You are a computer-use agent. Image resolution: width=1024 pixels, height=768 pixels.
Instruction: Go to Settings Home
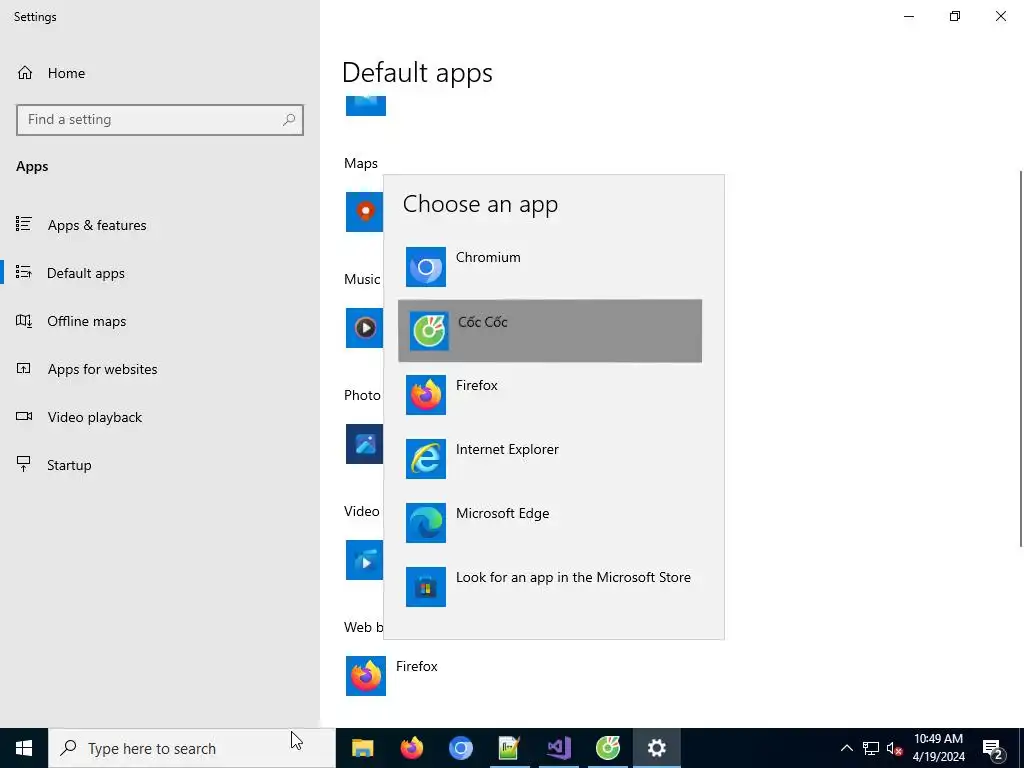[x=160, y=73]
